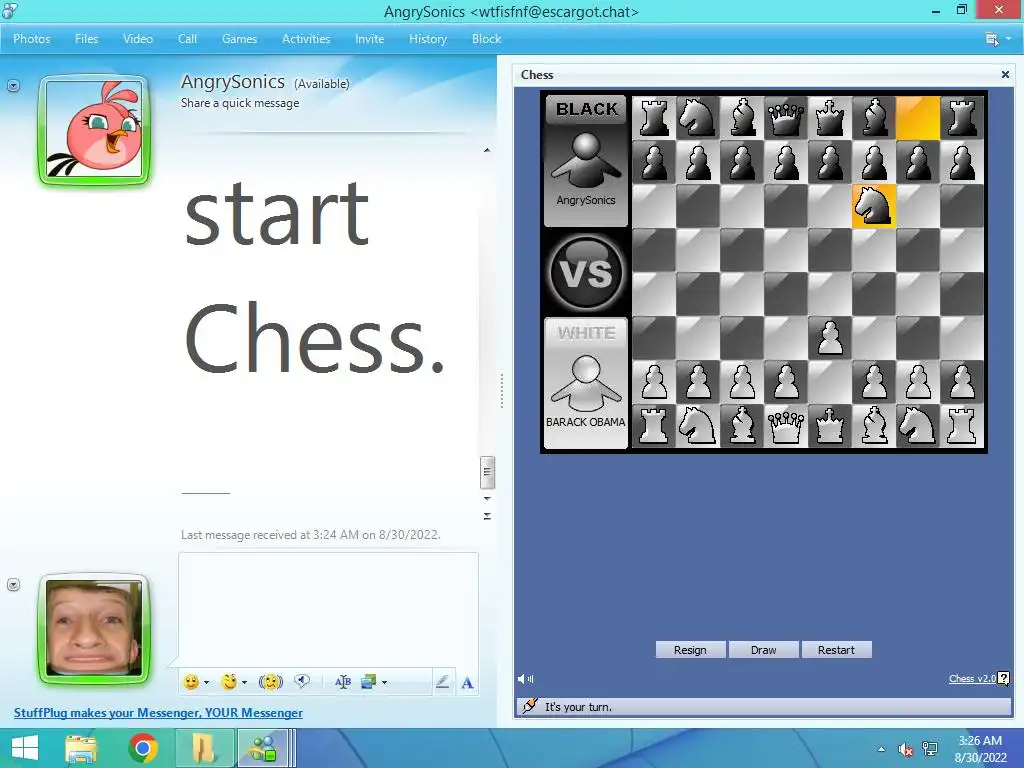The width and height of the screenshot is (1024, 768).
Task: Select the handwriting pen icon
Action: click(443, 682)
